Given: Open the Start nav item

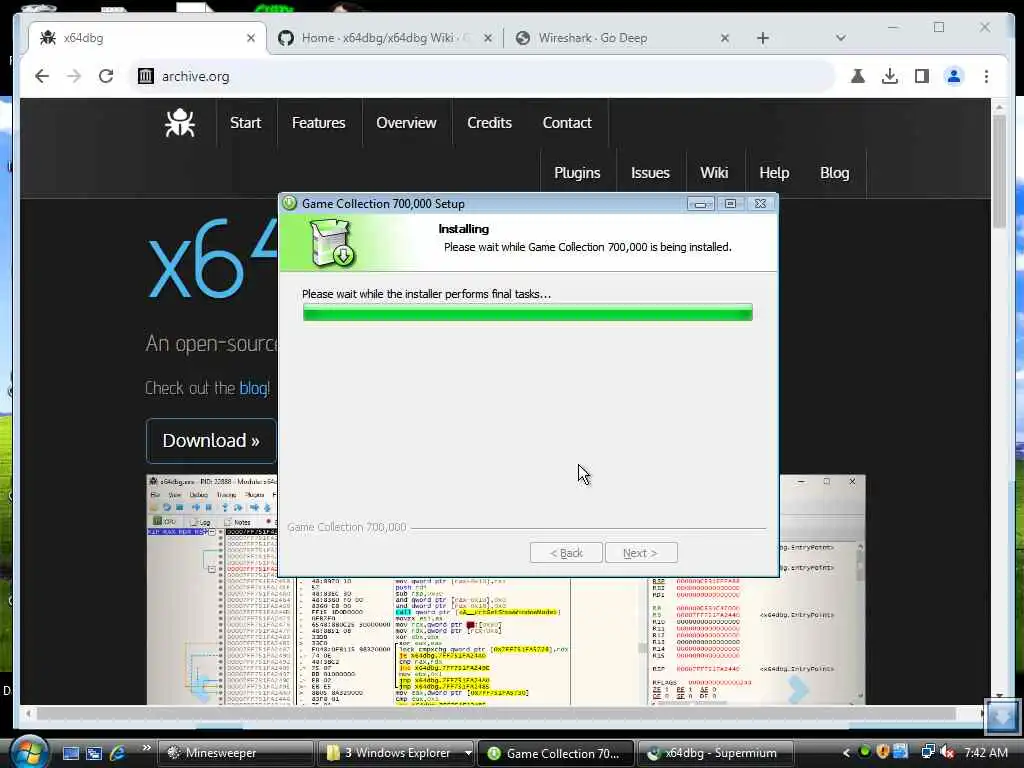Looking at the screenshot, I should tap(245, 123).
